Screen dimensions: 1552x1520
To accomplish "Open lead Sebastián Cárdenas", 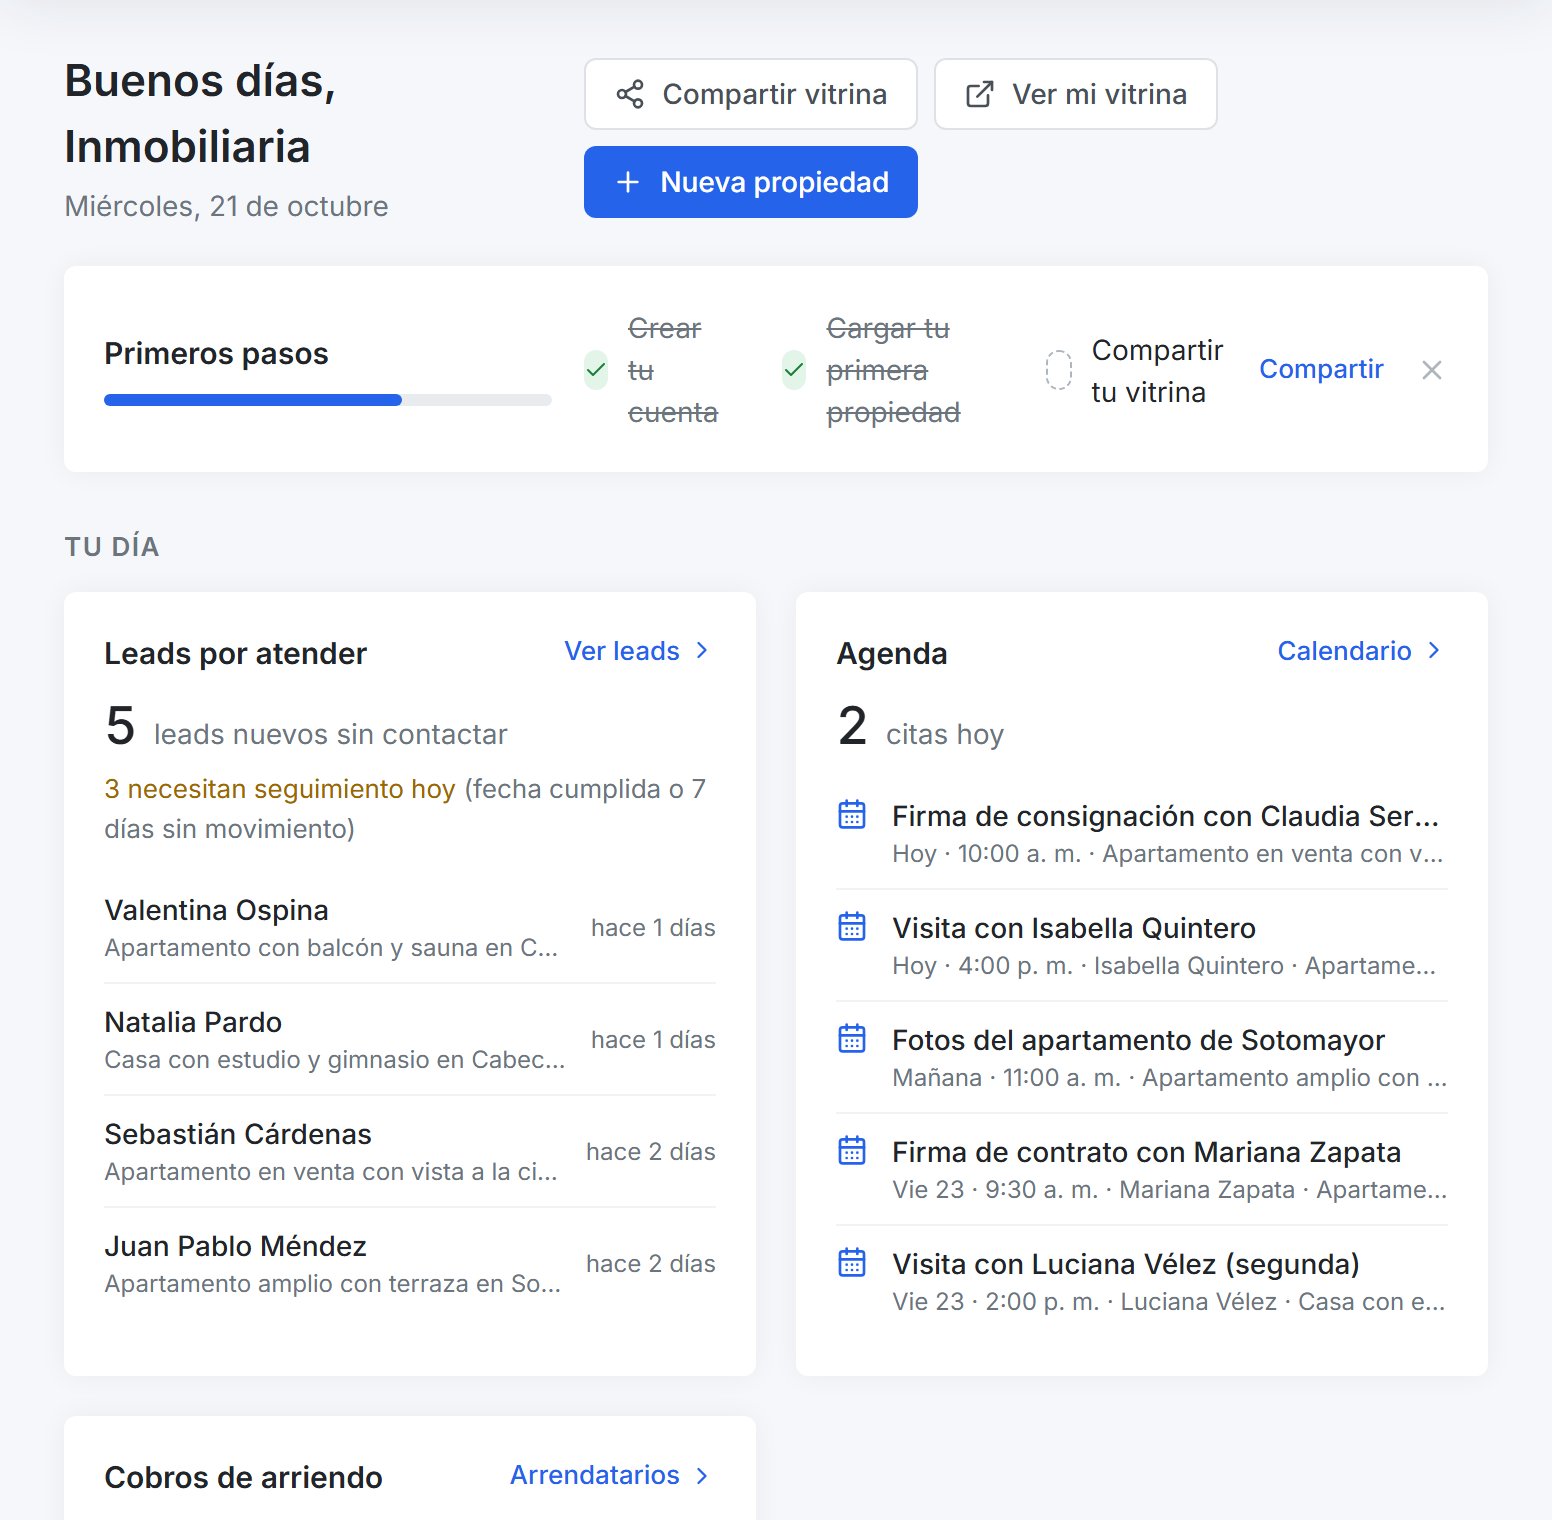I will point(410,1152).
